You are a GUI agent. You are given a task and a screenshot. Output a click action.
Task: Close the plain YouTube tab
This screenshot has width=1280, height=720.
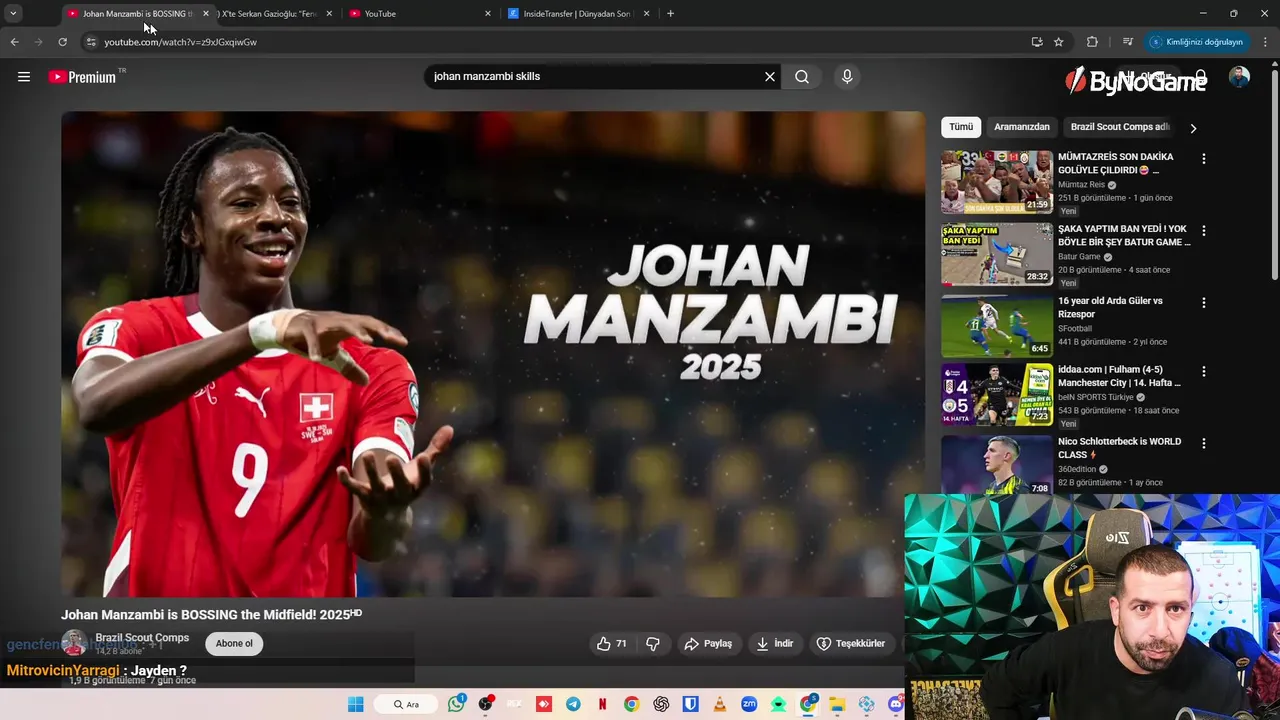pos(488,14)
